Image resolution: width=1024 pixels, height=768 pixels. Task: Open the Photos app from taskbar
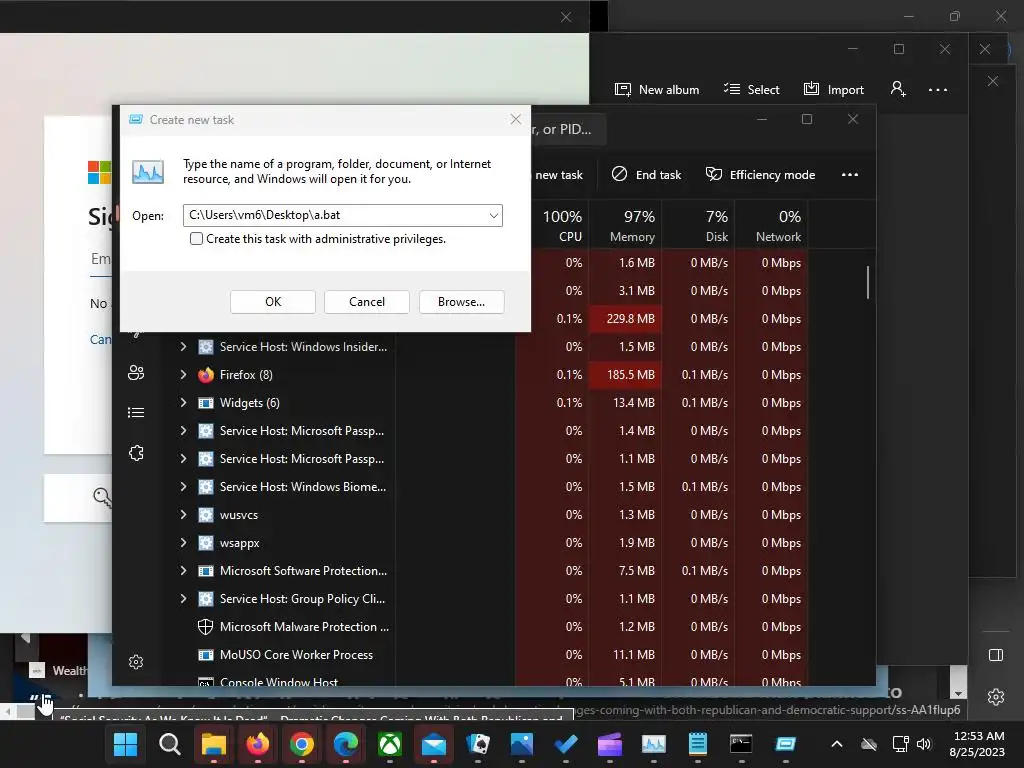point(522,744)
